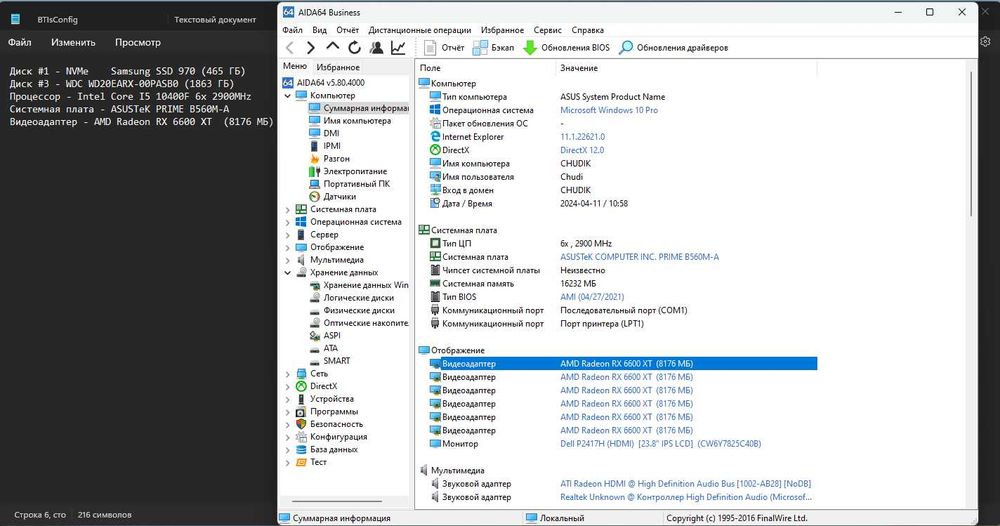Open the Microsoft Windows 10 Pro link
The width and height of the screenshot is (1000, 526).
point(609,110)
